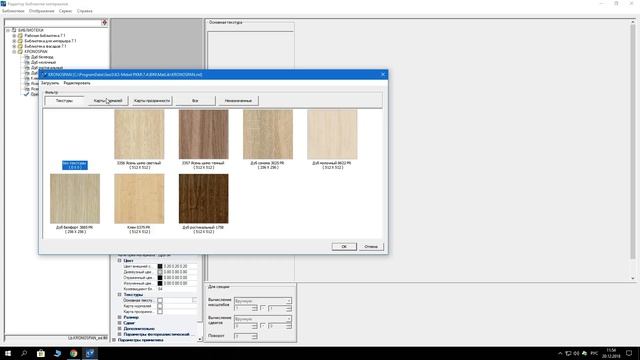
Task: Open the Вычисление масштабов dropdown
Action: pos(263,301)
